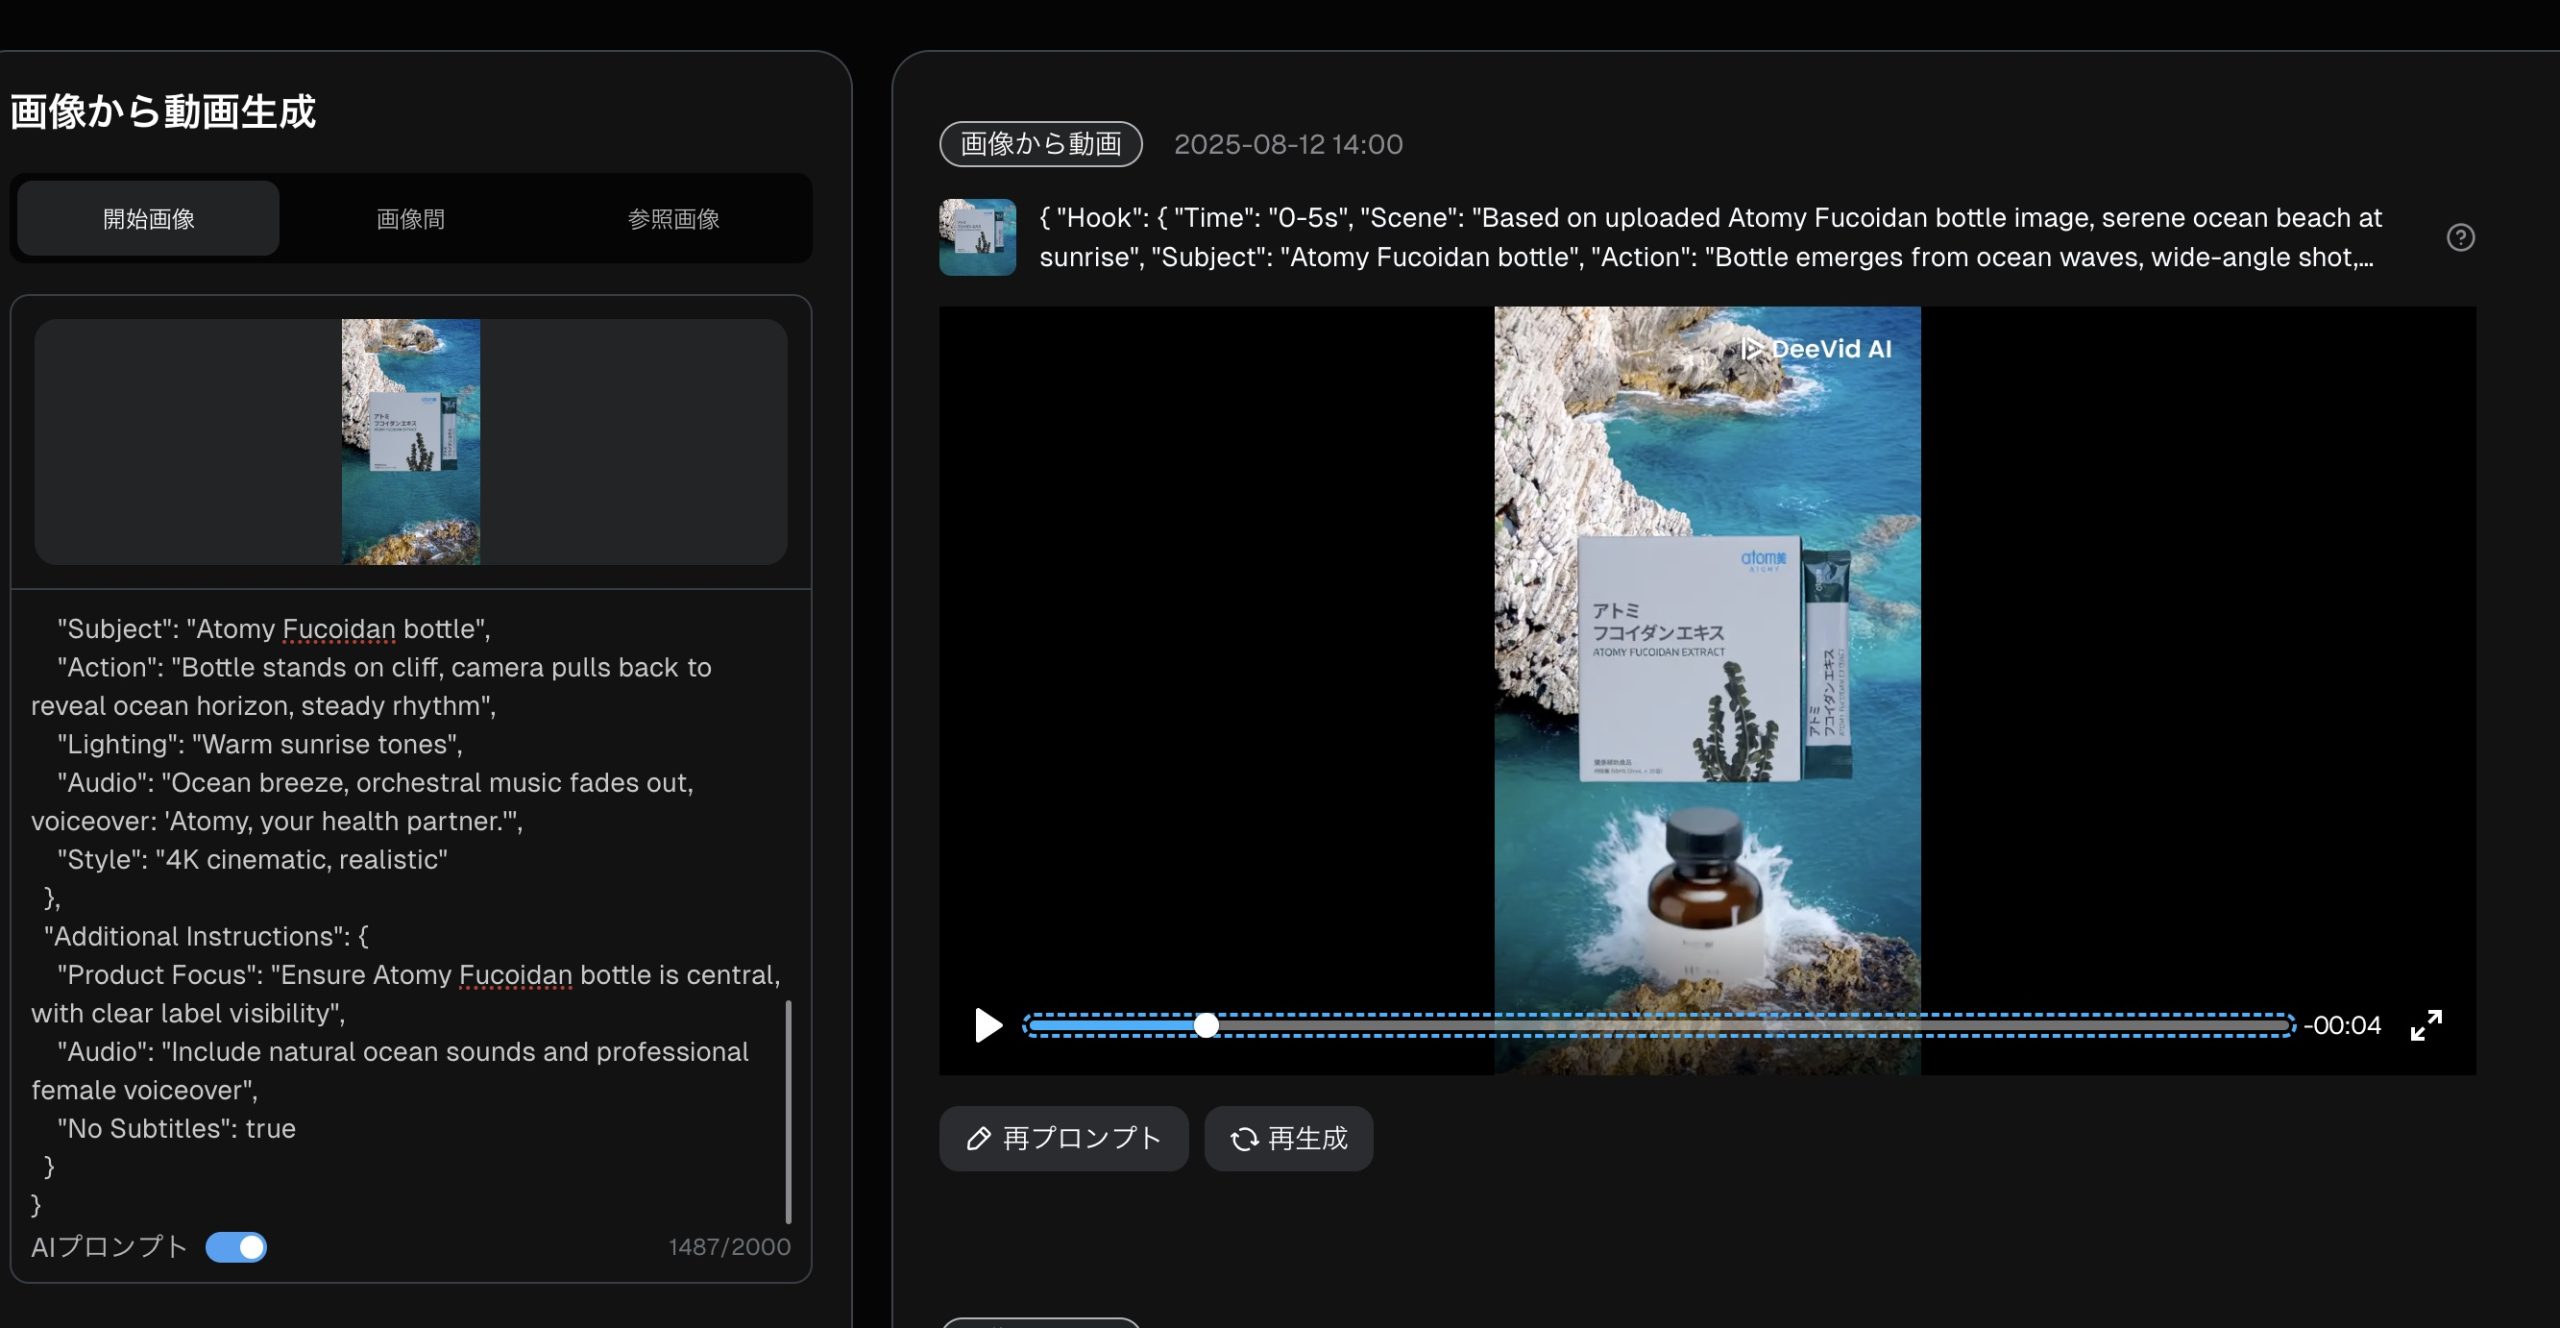Switch to the 画像間 tab
2560x1328 pixels.
coord(410,218)
